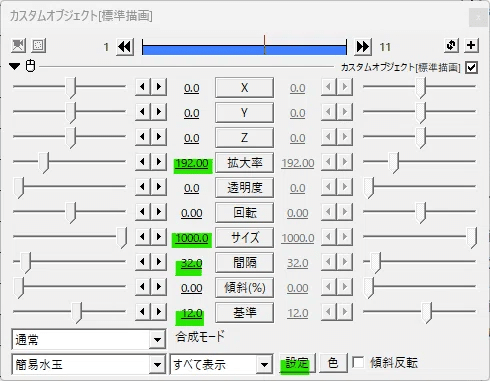Open the 色 color picker button

333,363
